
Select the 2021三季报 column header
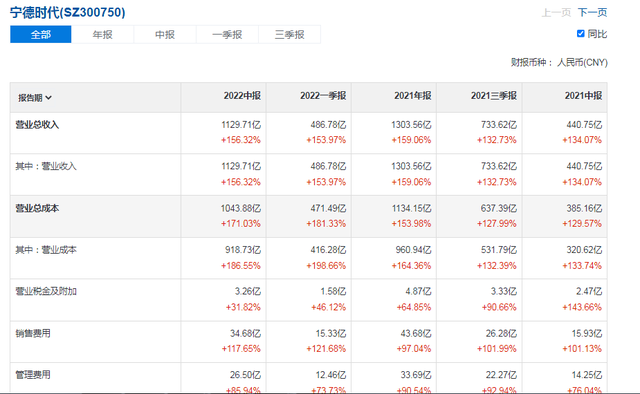[494, 96]
